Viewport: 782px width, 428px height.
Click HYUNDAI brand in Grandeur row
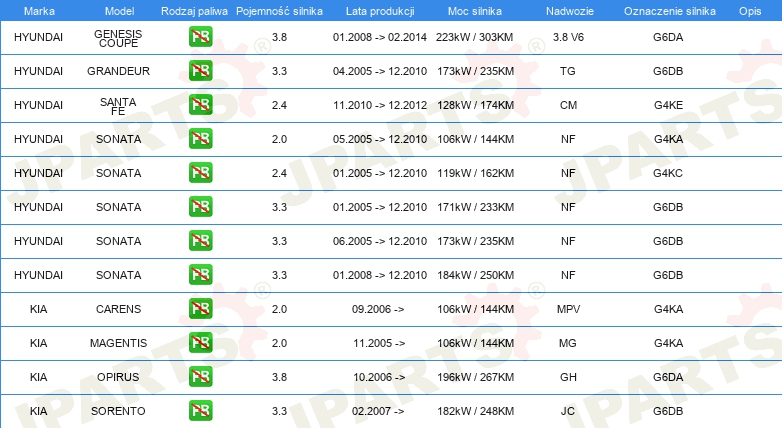(38, 71)
